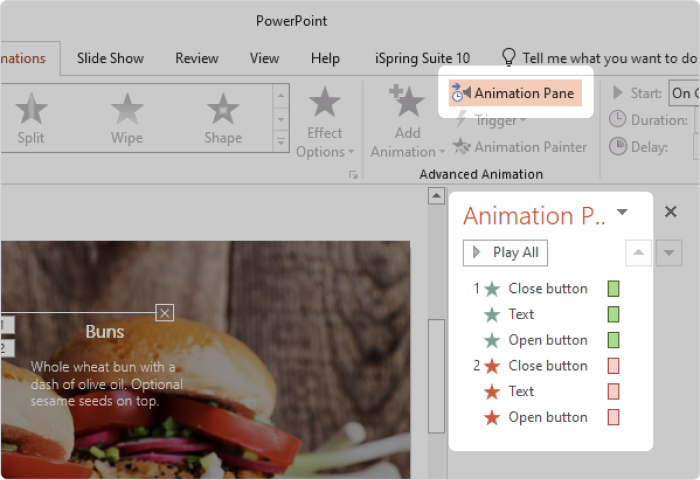Click red timing bar of red Open button

[x=613, y=417]
